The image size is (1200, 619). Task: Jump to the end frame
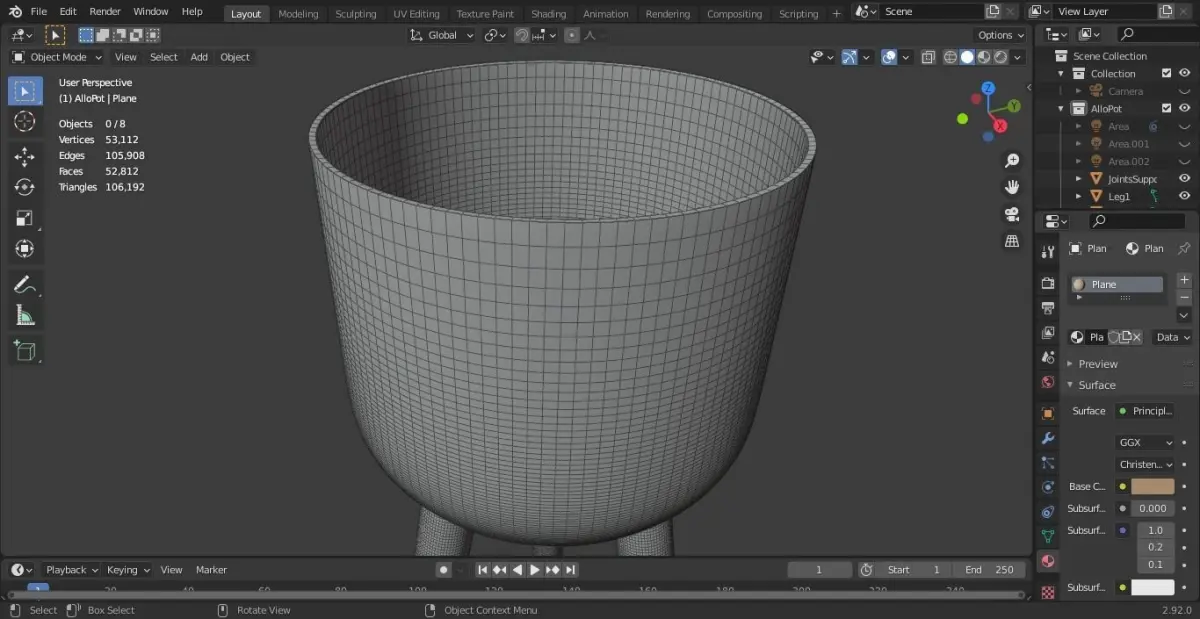coord(570,570)
